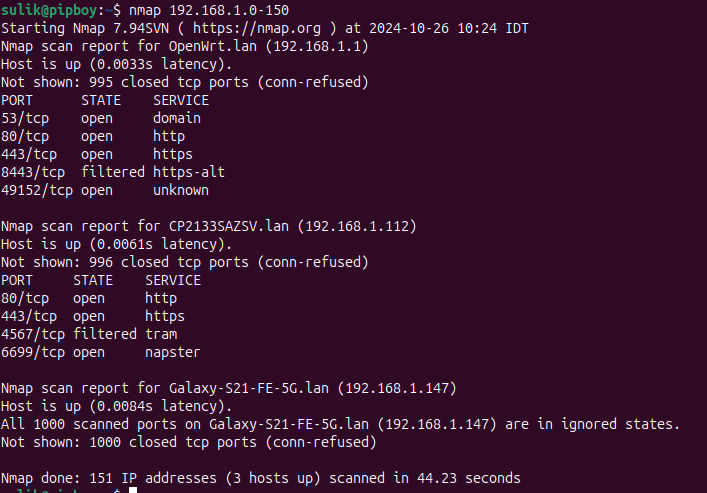Viewport: 707px width, 493px height.
Task: Click the 8443/tcp filtered https-alt row
Action: (113, 172)
